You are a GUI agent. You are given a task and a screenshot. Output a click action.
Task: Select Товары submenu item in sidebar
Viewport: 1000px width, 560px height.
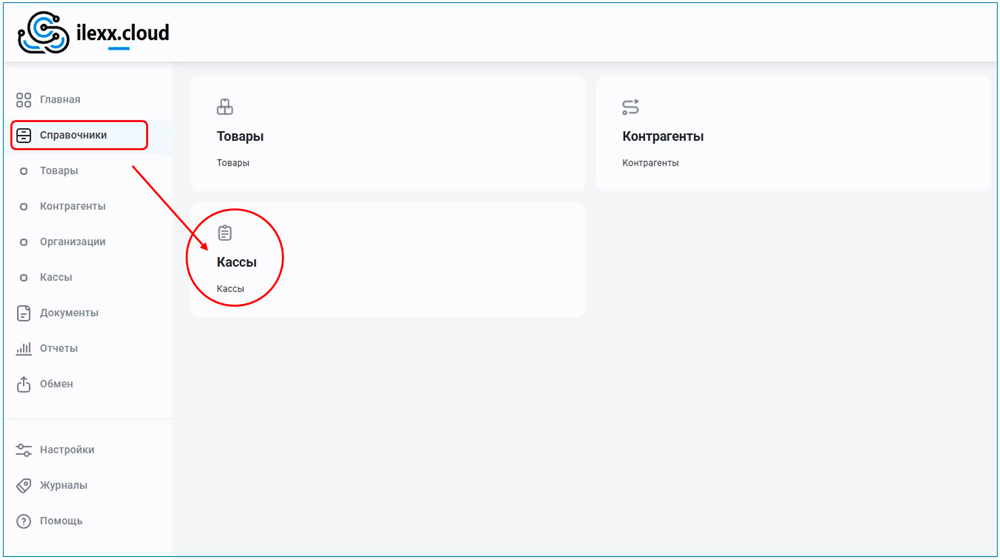pyautogui.click(x=58, y=171)
